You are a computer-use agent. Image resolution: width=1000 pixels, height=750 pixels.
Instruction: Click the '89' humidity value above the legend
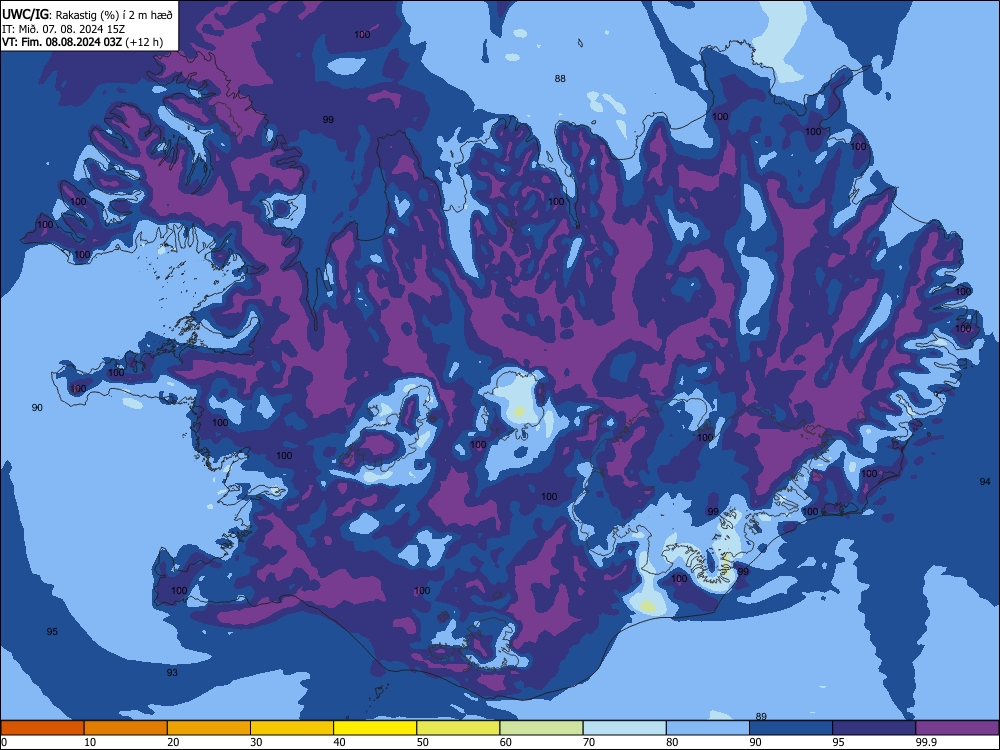(x=761, y=716)
